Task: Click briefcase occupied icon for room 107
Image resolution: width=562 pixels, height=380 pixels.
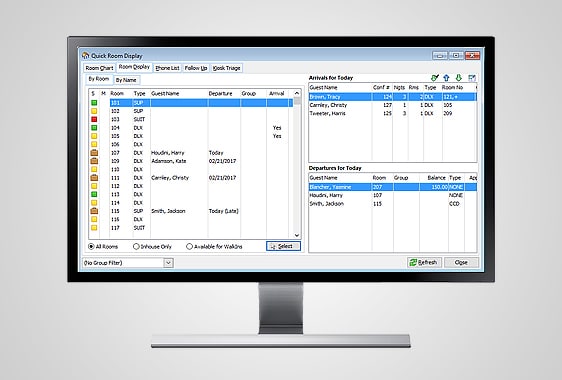Action: pos(94,153)
